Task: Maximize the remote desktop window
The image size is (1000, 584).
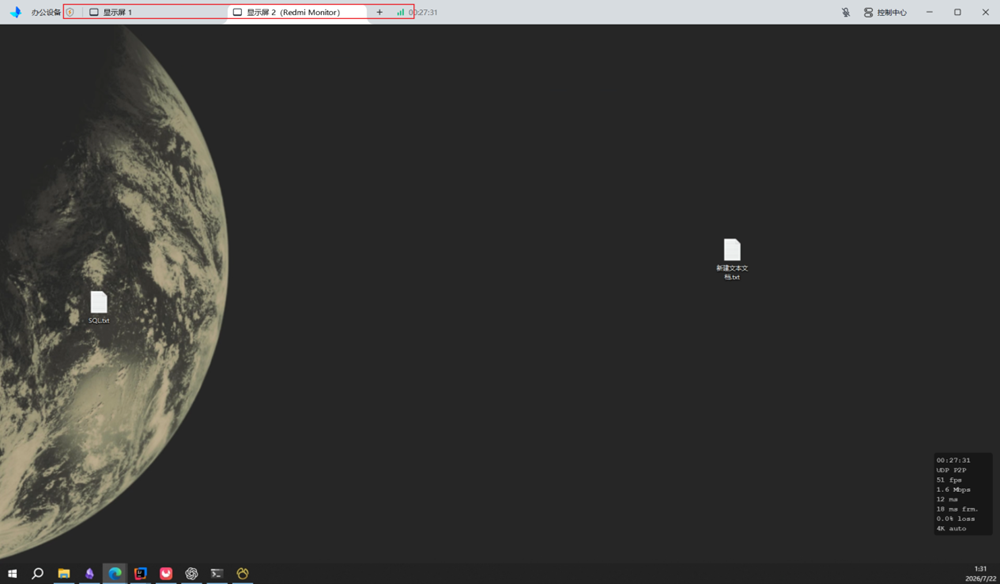Action: [x=957, y=12]
